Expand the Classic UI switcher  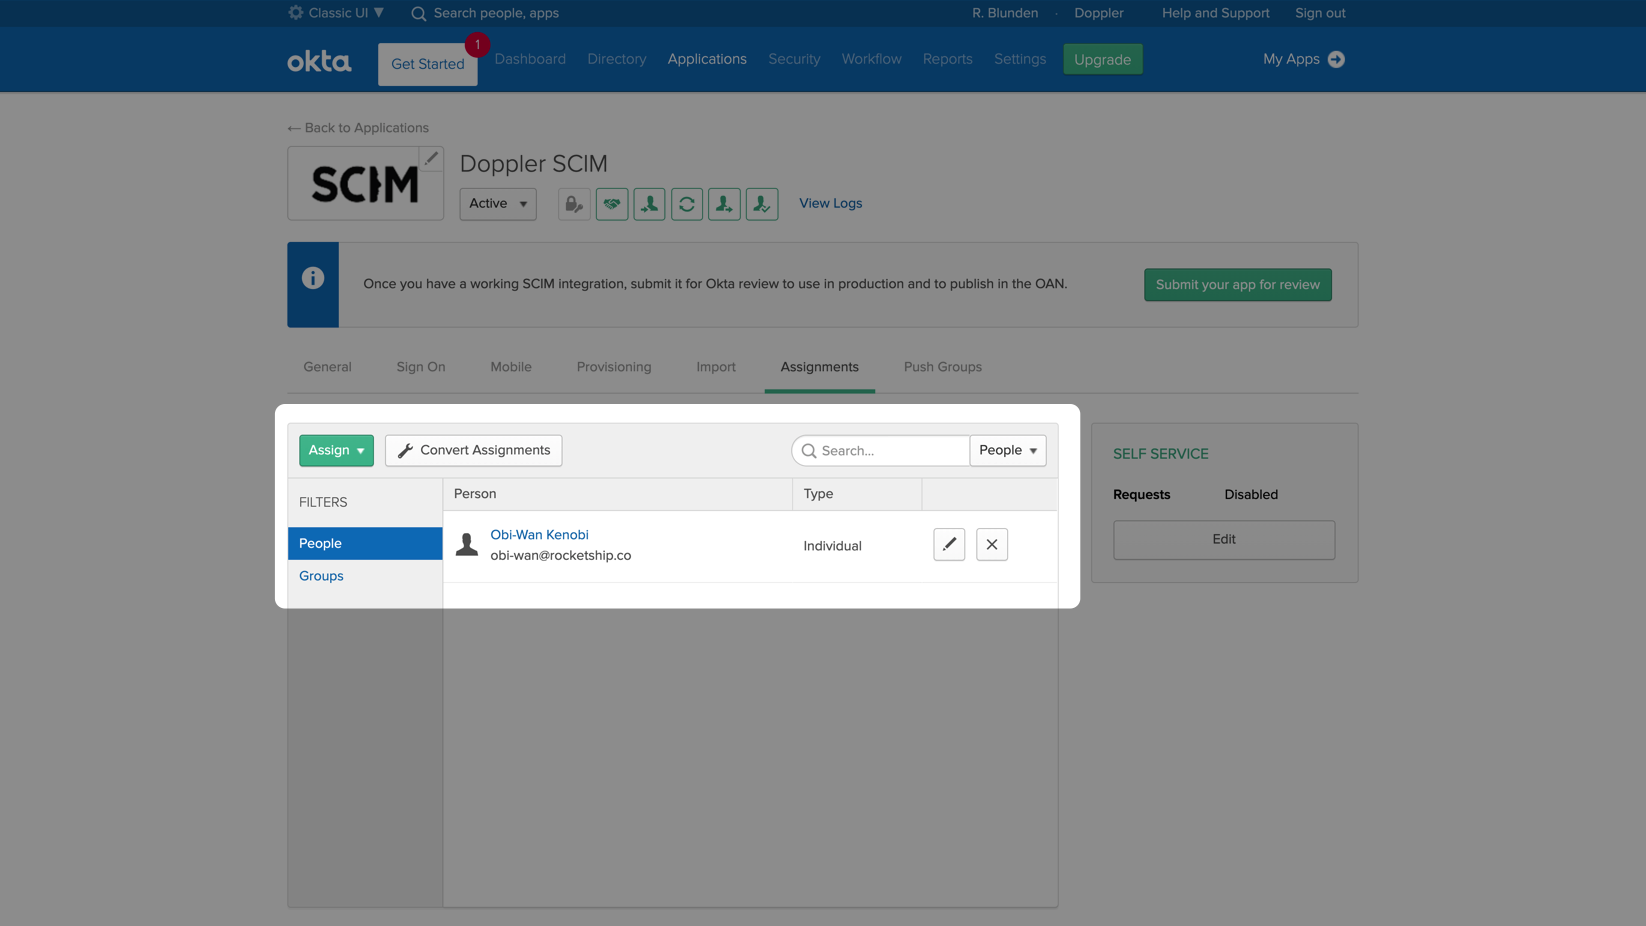coord(336,13)
